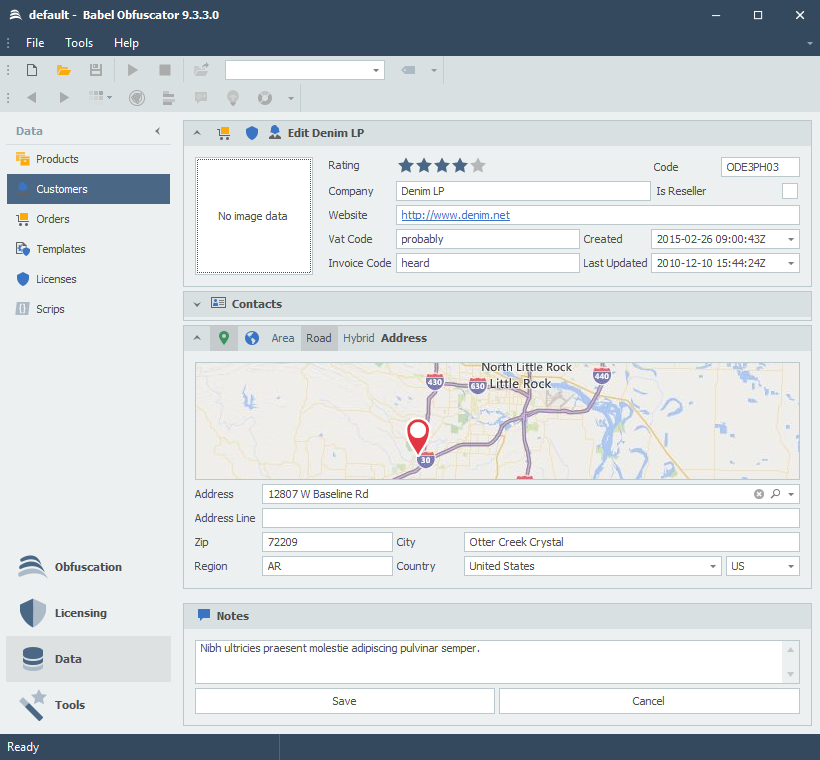This screenshot has height=760, width=820.
Task: Switch to the bottom Tools module
Action: click(88, 705)
